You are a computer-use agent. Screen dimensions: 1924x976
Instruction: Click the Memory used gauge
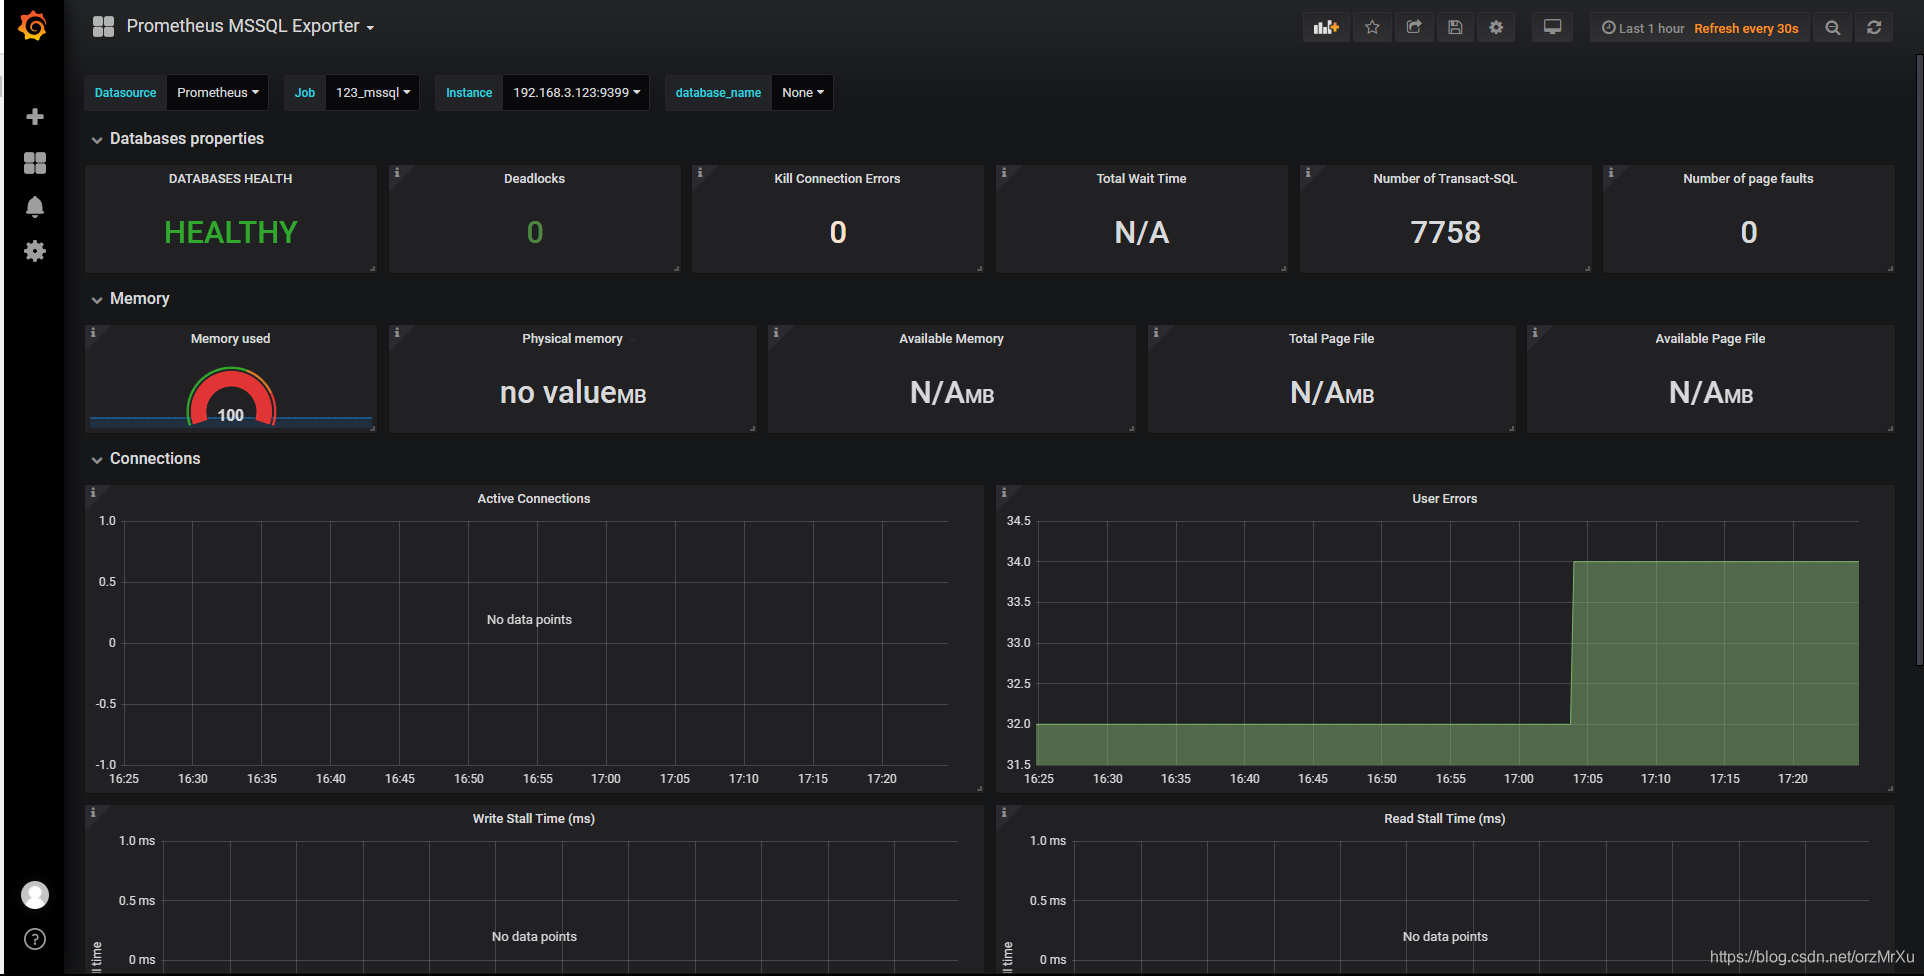coord(231,398)
